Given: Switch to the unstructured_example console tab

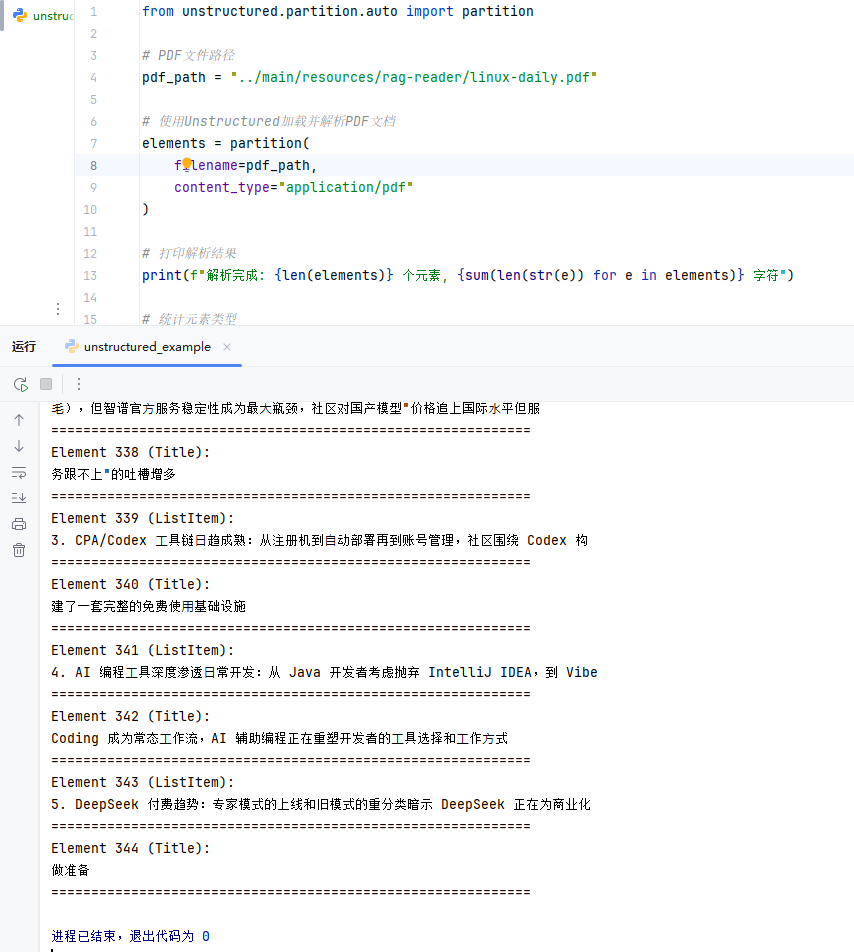Looking at the screenshot, I should [x=145, y=348].
